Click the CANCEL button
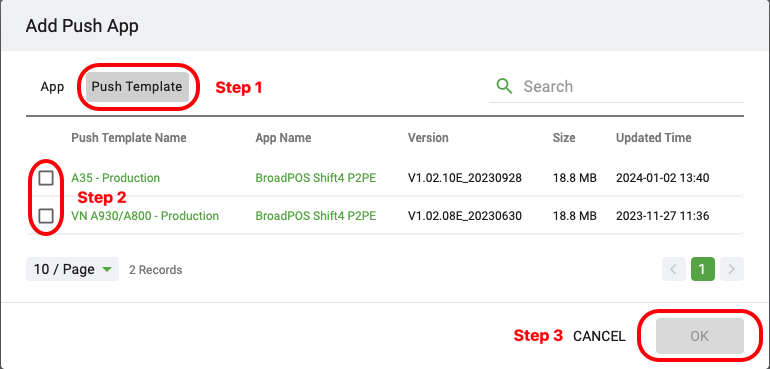This screenshot has height=369, width=770. pyautogui.click(x=600, y=336)
